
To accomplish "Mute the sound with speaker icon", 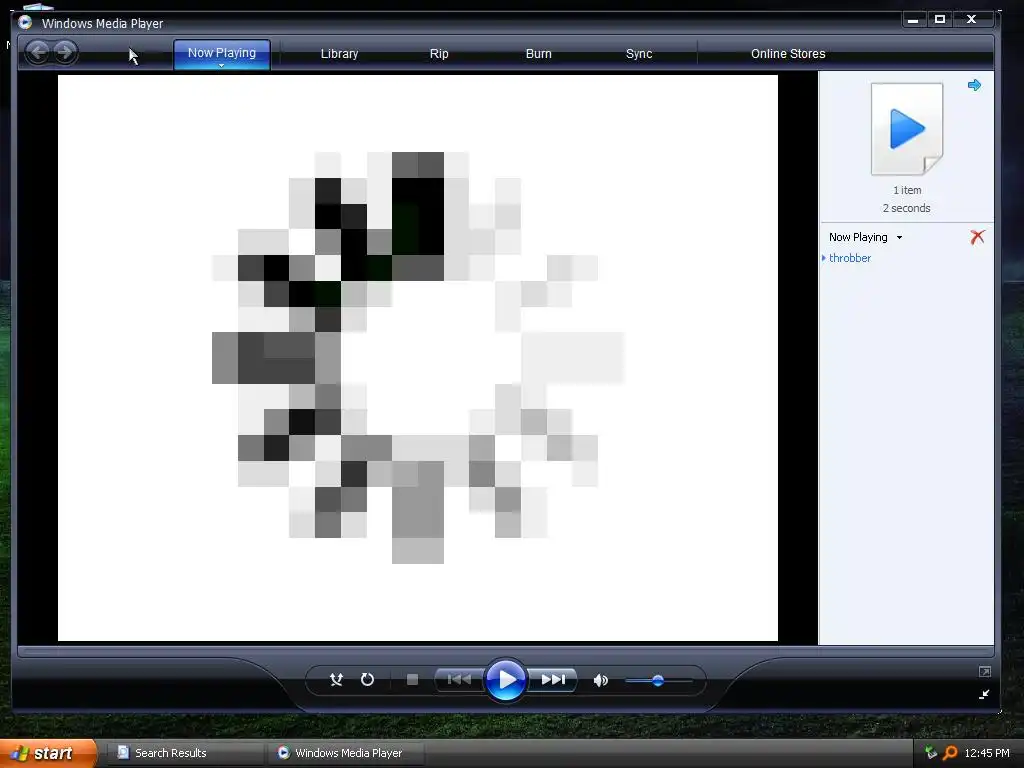I will [x=600, y=680].
